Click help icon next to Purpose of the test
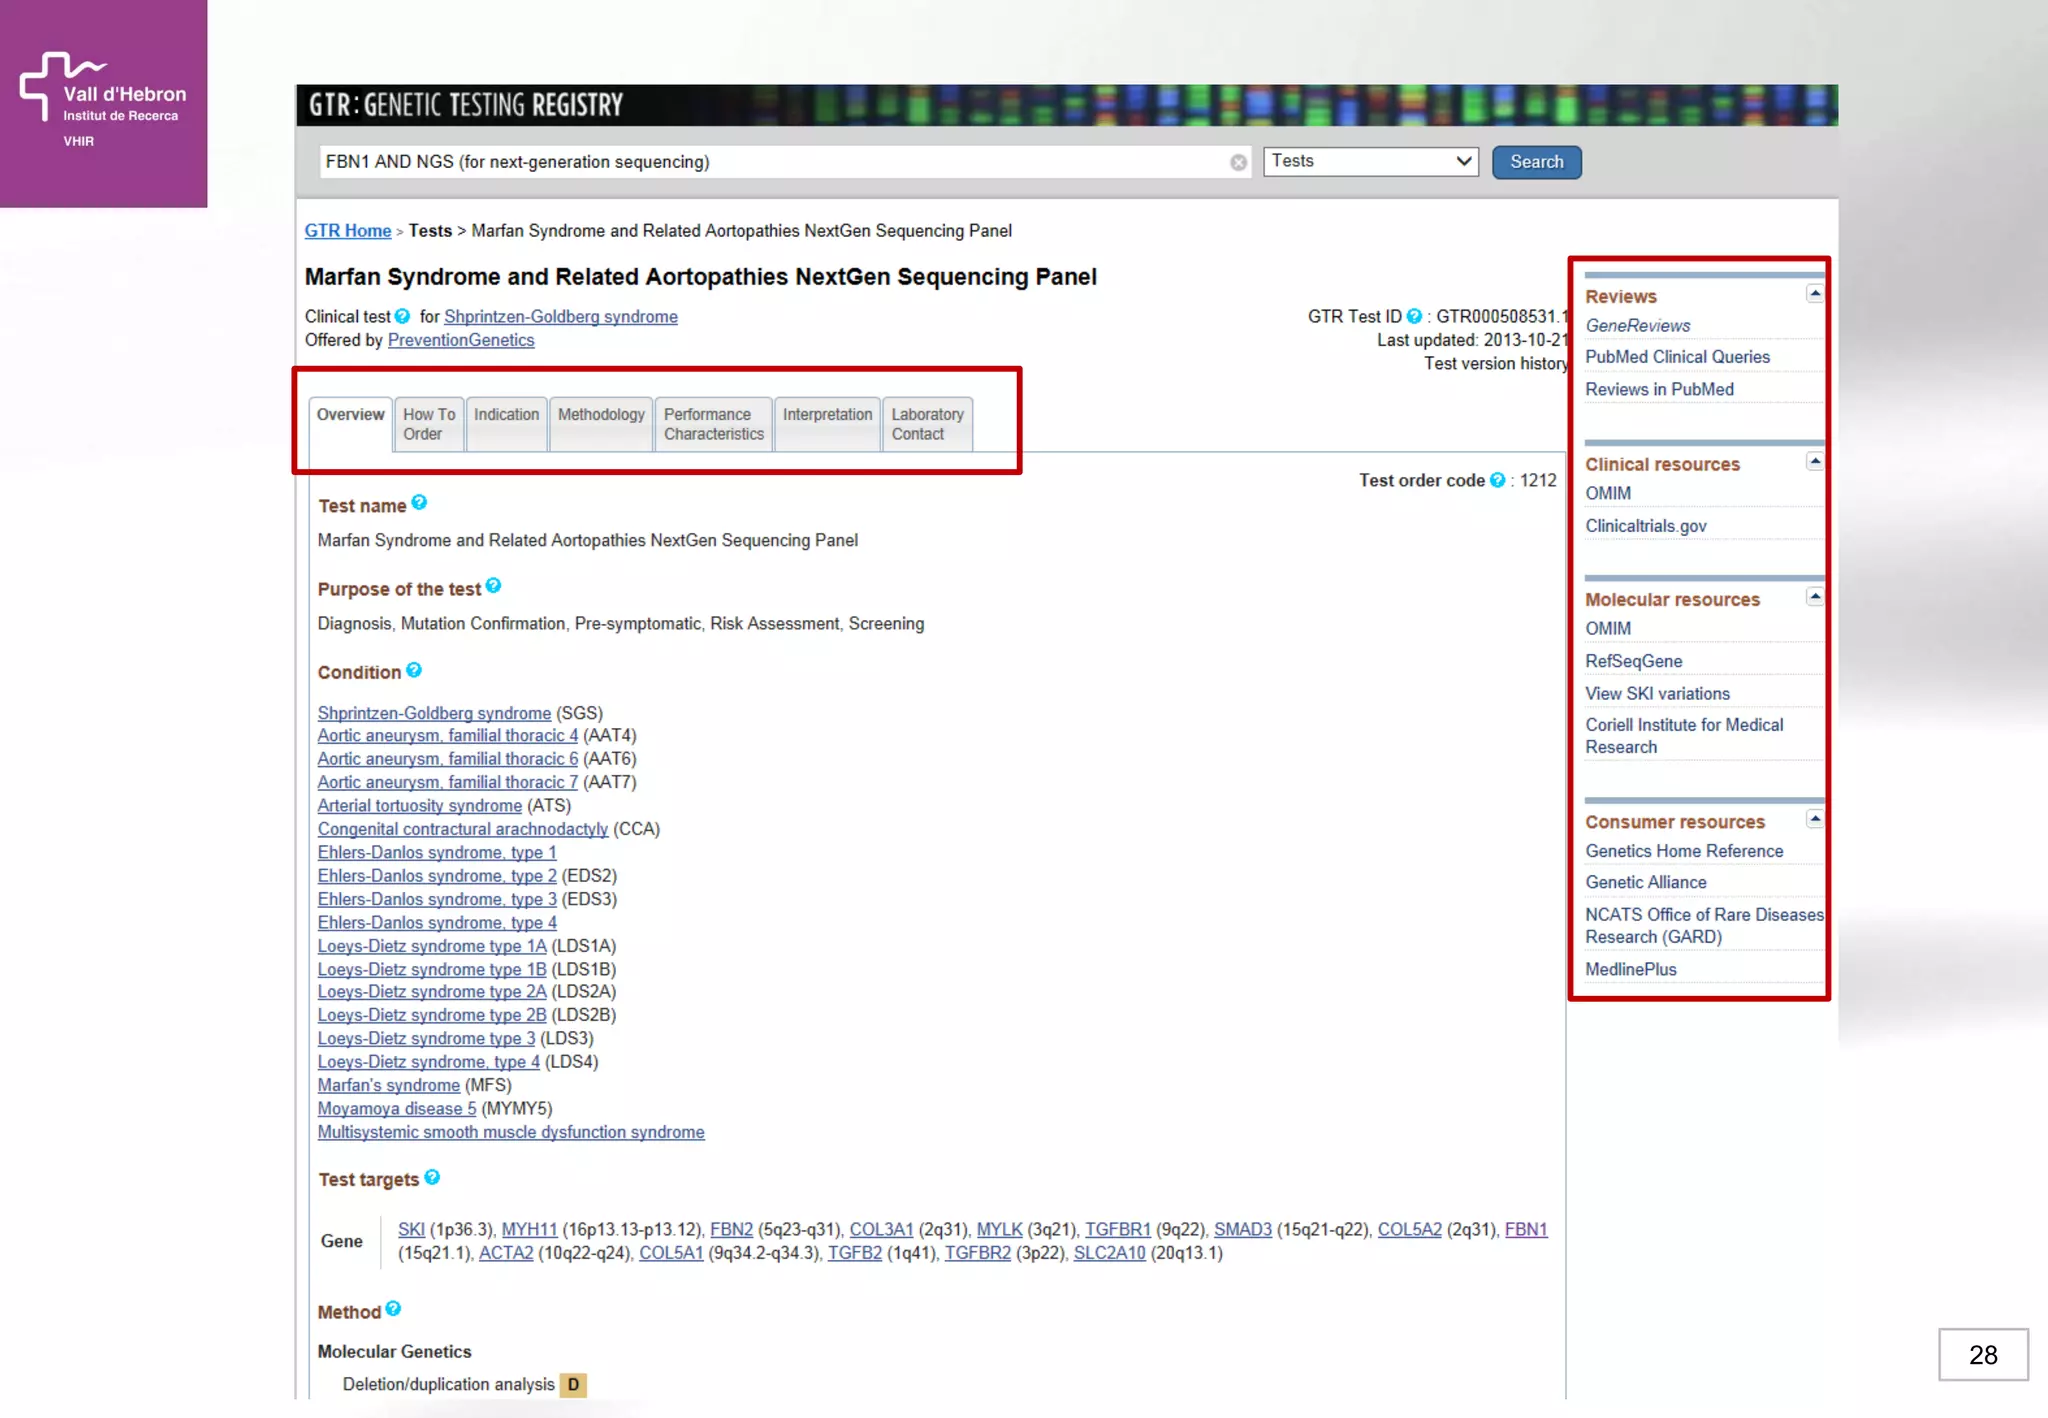2048x1418 pixels. pyautogui.click(x=493, y=586)
